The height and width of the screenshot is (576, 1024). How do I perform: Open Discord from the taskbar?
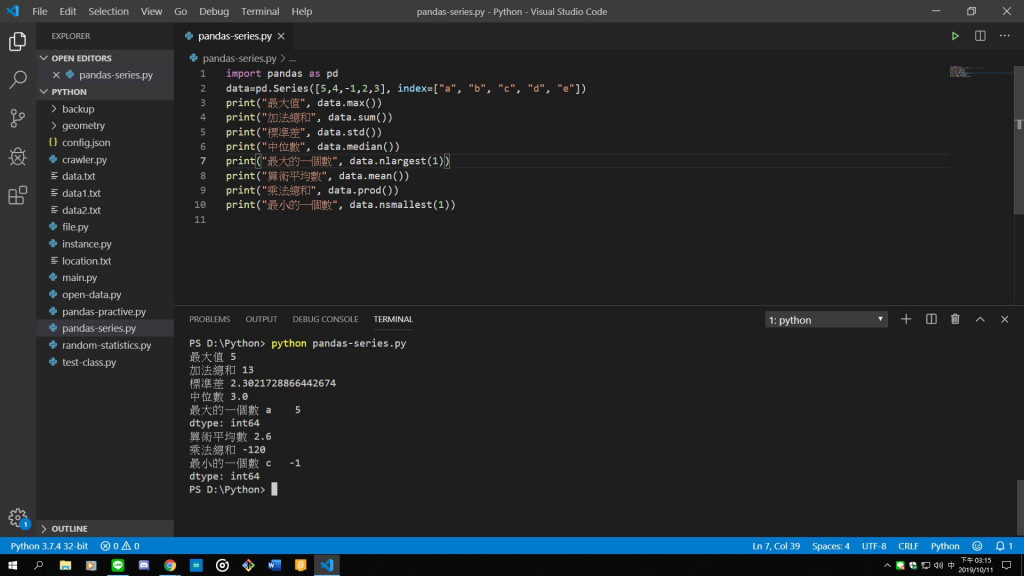[144, 565]
